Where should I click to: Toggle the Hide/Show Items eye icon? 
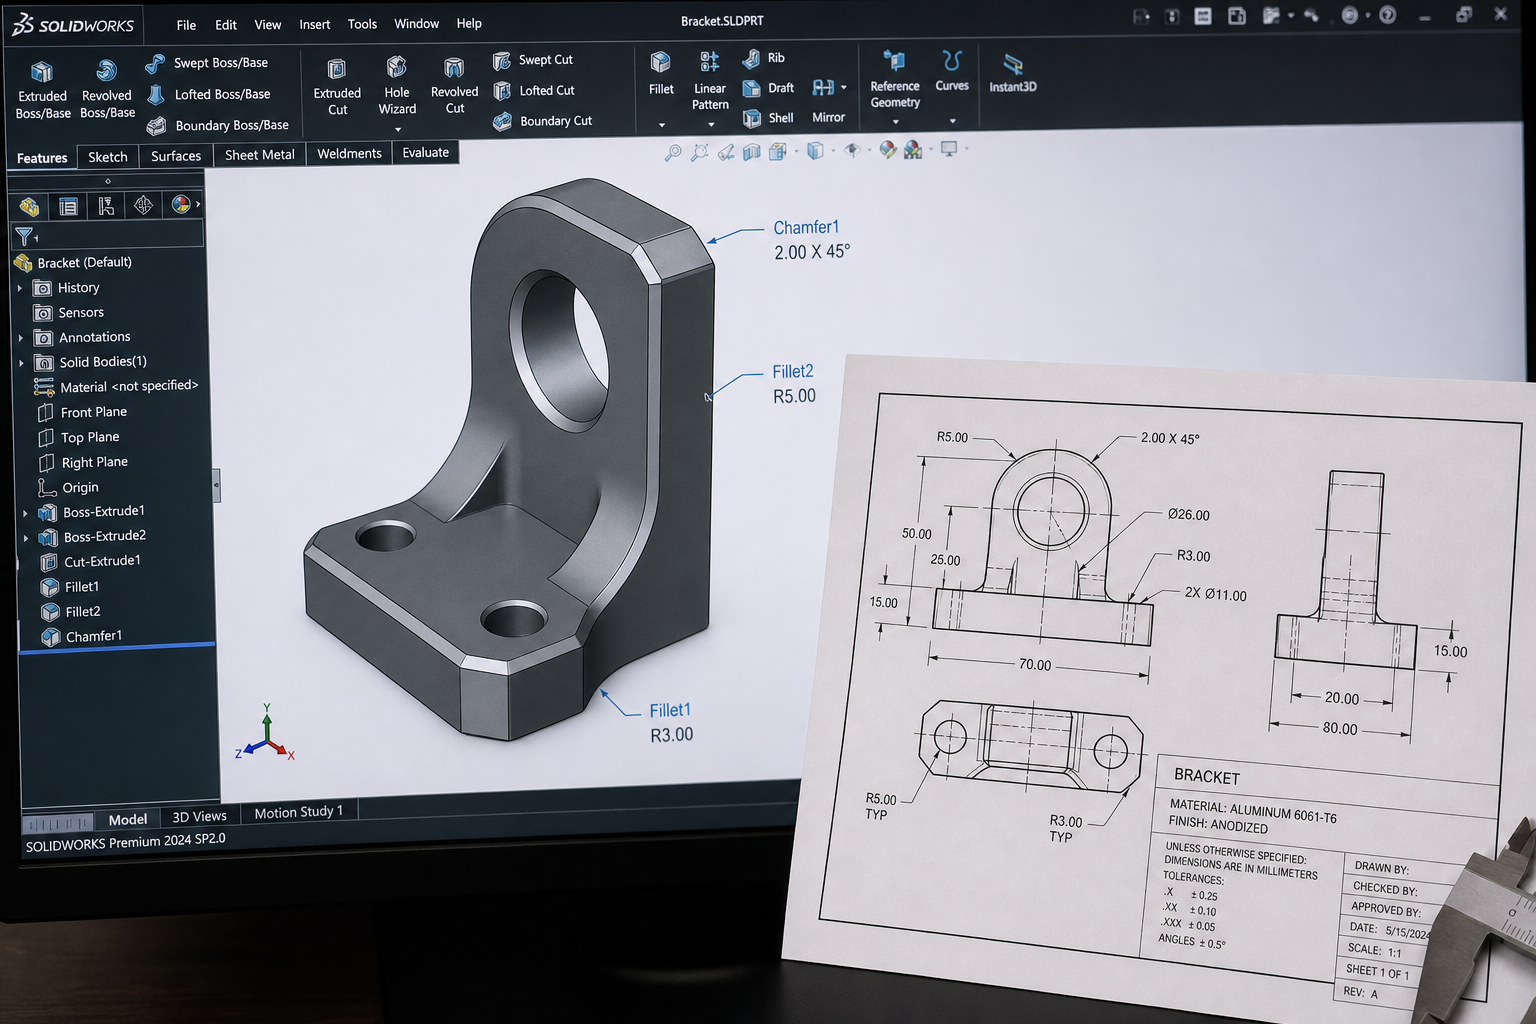pos(852,150)
